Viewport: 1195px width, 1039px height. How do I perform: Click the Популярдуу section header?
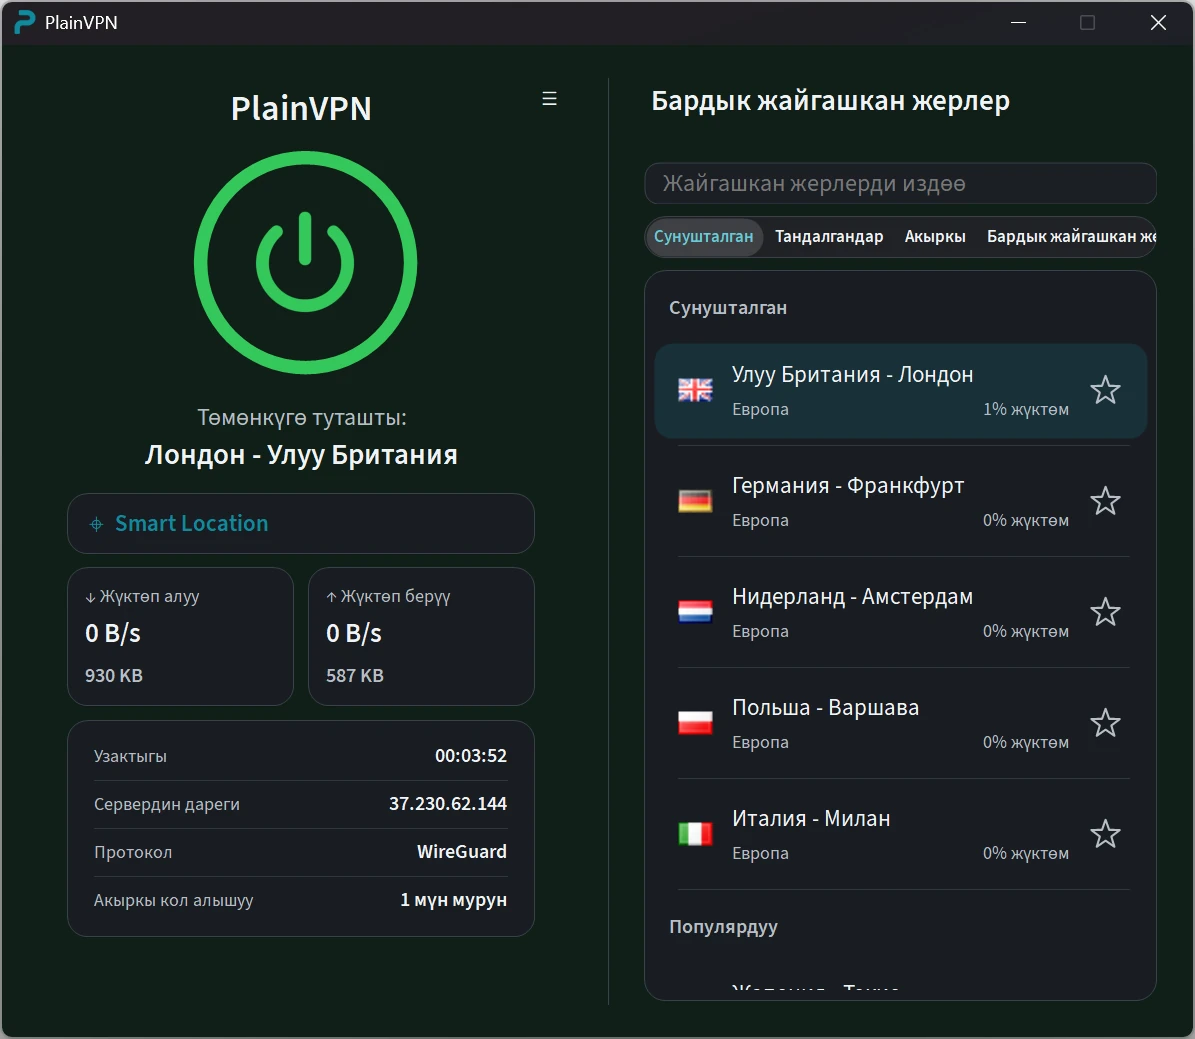[723, 927]
